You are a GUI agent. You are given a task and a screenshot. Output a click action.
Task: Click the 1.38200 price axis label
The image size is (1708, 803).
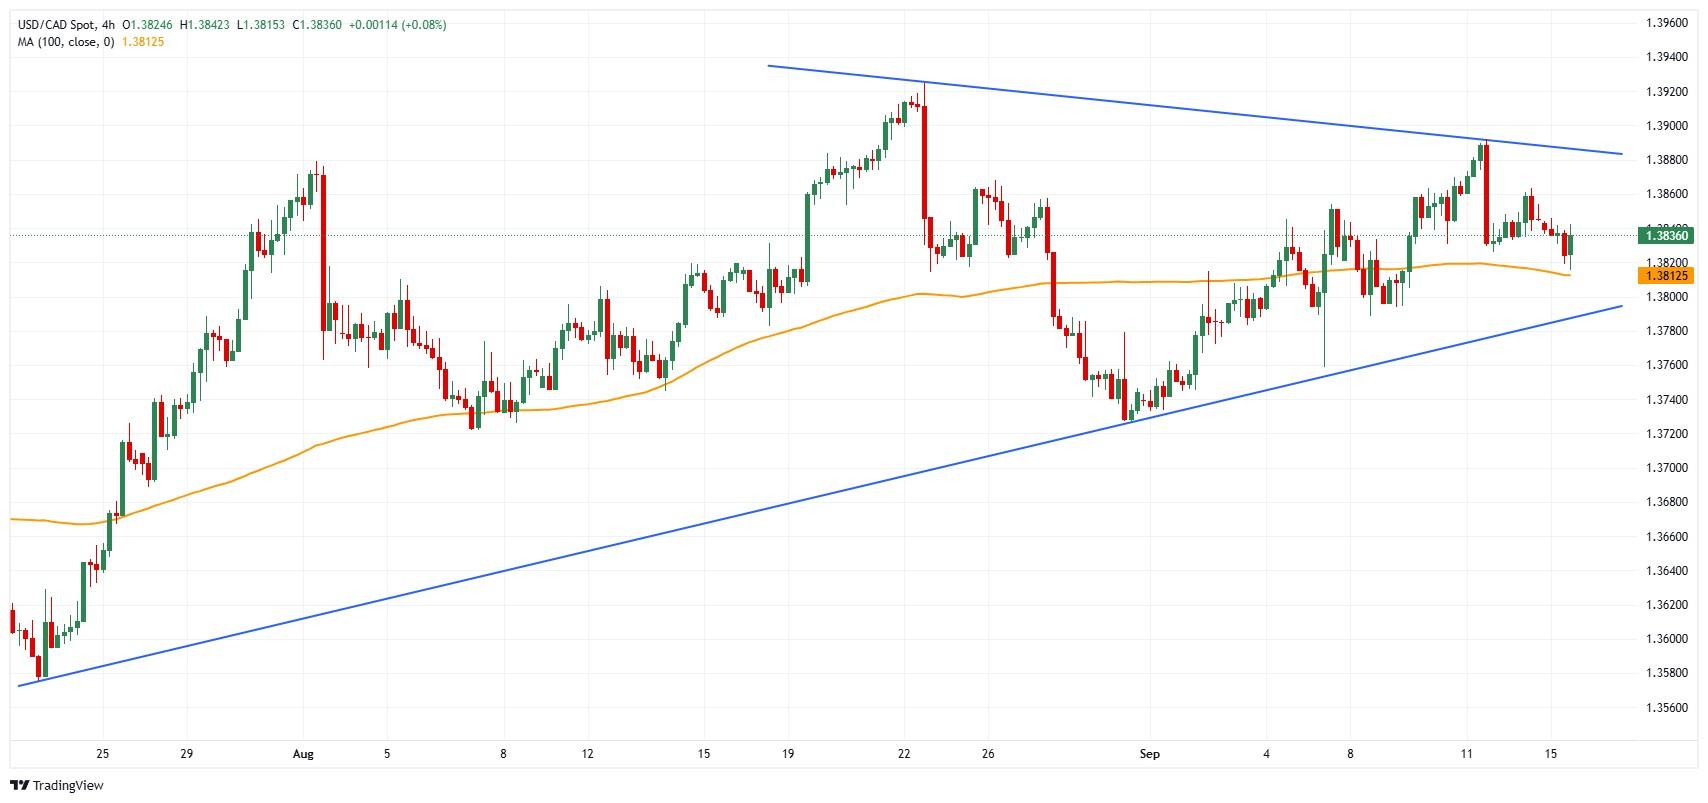[x=1665, y=261]
